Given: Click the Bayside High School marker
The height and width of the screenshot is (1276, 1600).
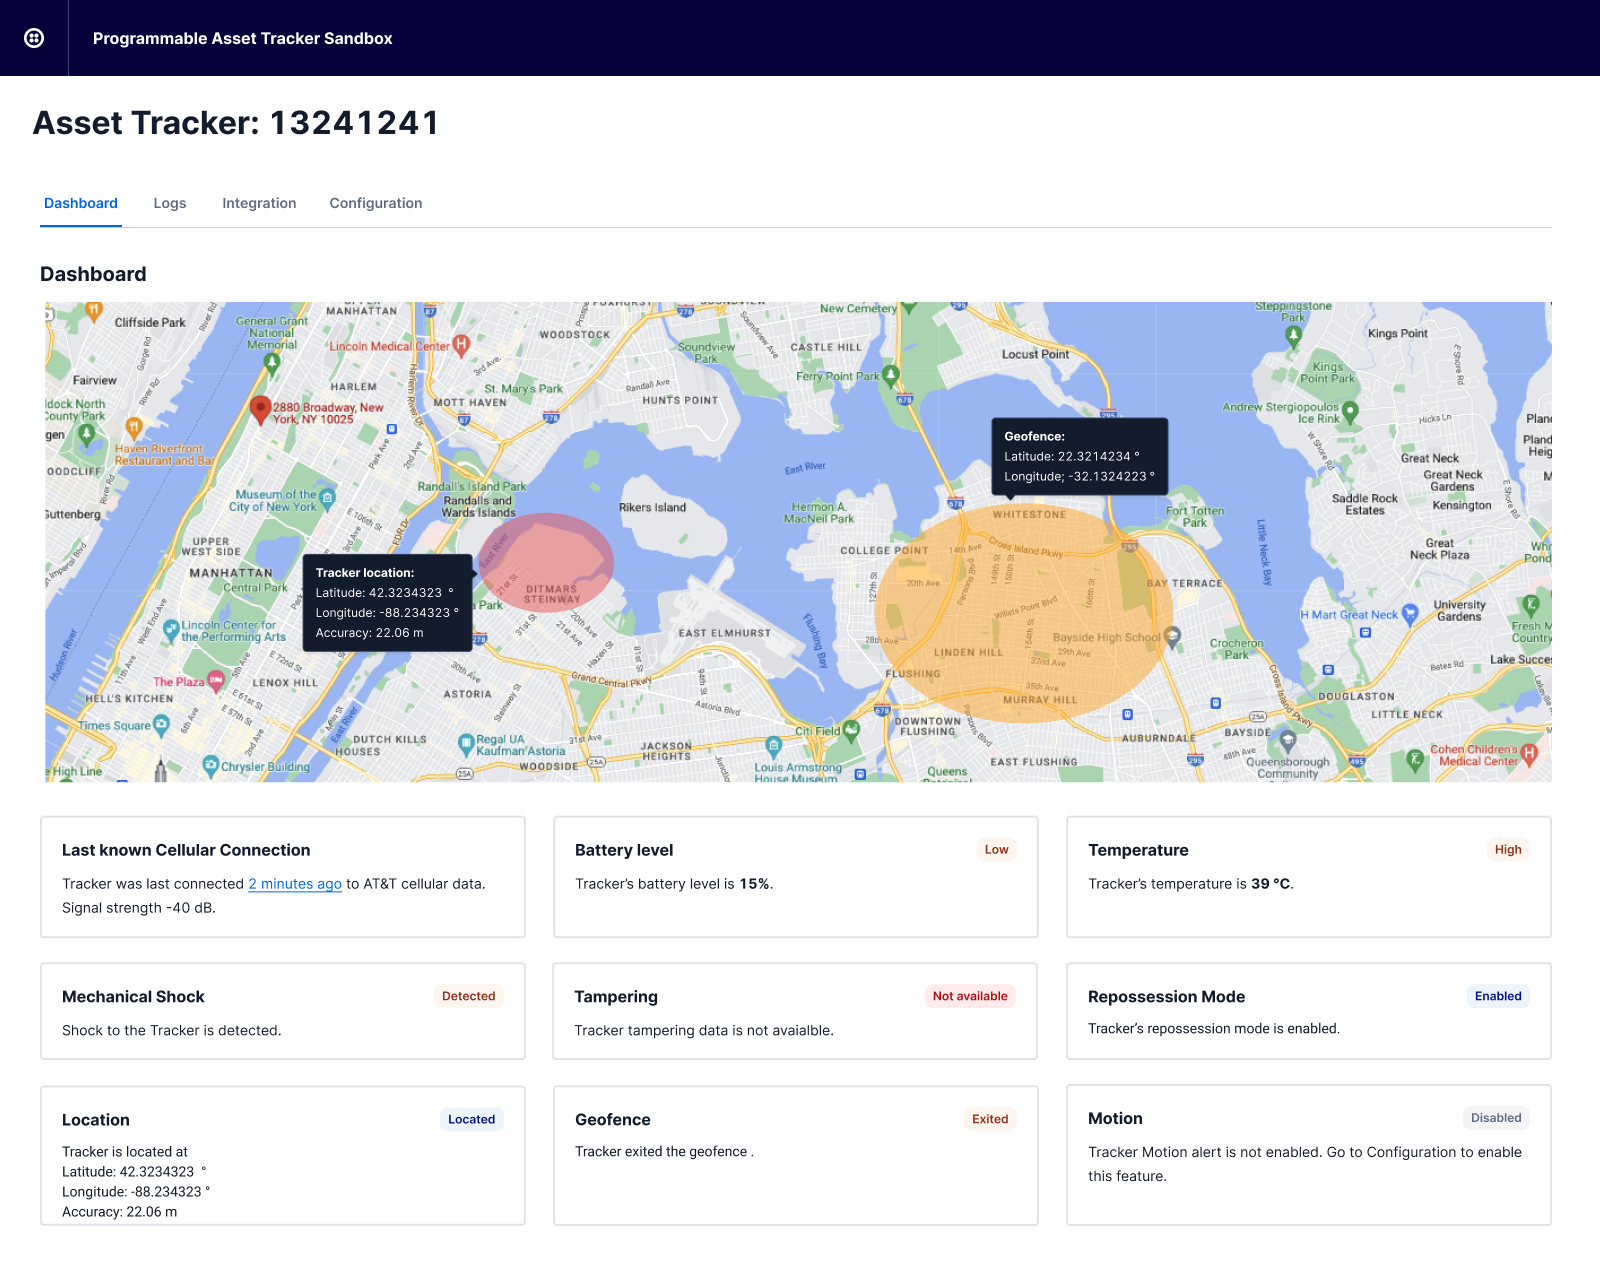Looking at the screenshot, I should pyautogui.click(x=1173, y=636).
